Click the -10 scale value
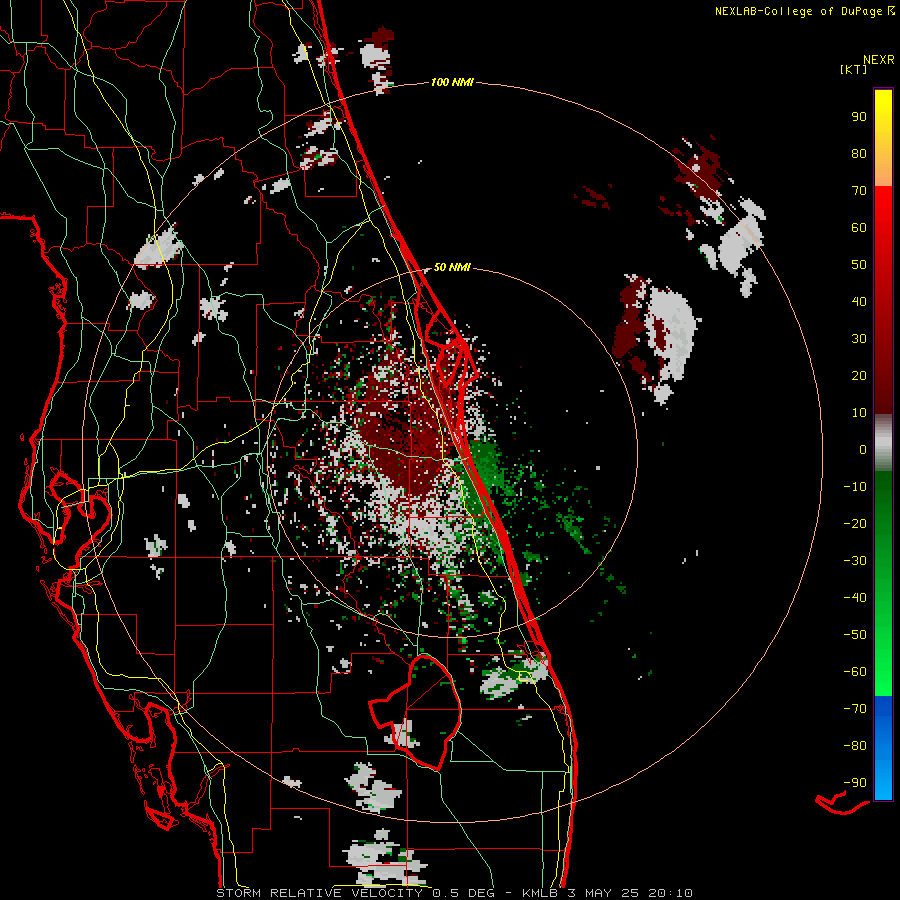This screenshot has width=900, height=900. [855, 487]
